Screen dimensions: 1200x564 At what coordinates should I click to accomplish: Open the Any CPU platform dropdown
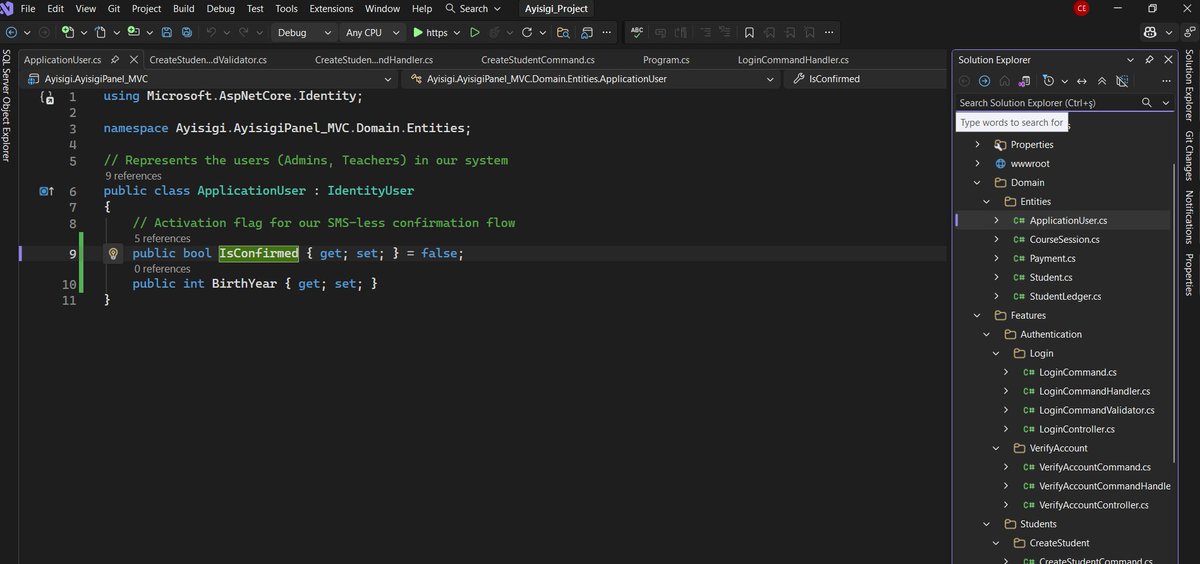pos(372,32)
